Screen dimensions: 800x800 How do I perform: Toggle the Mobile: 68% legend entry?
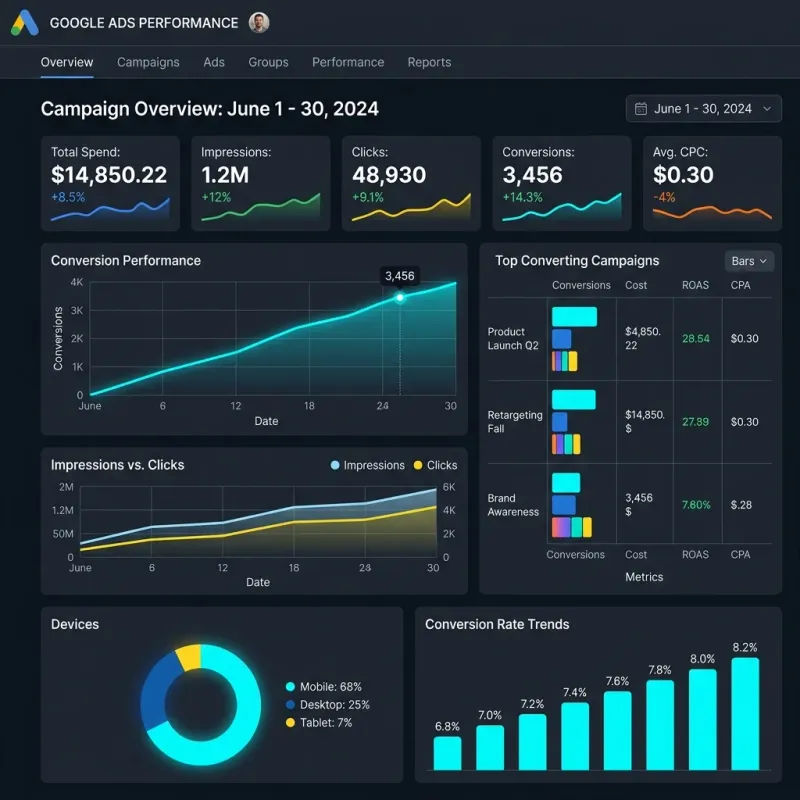click(324, 687)
